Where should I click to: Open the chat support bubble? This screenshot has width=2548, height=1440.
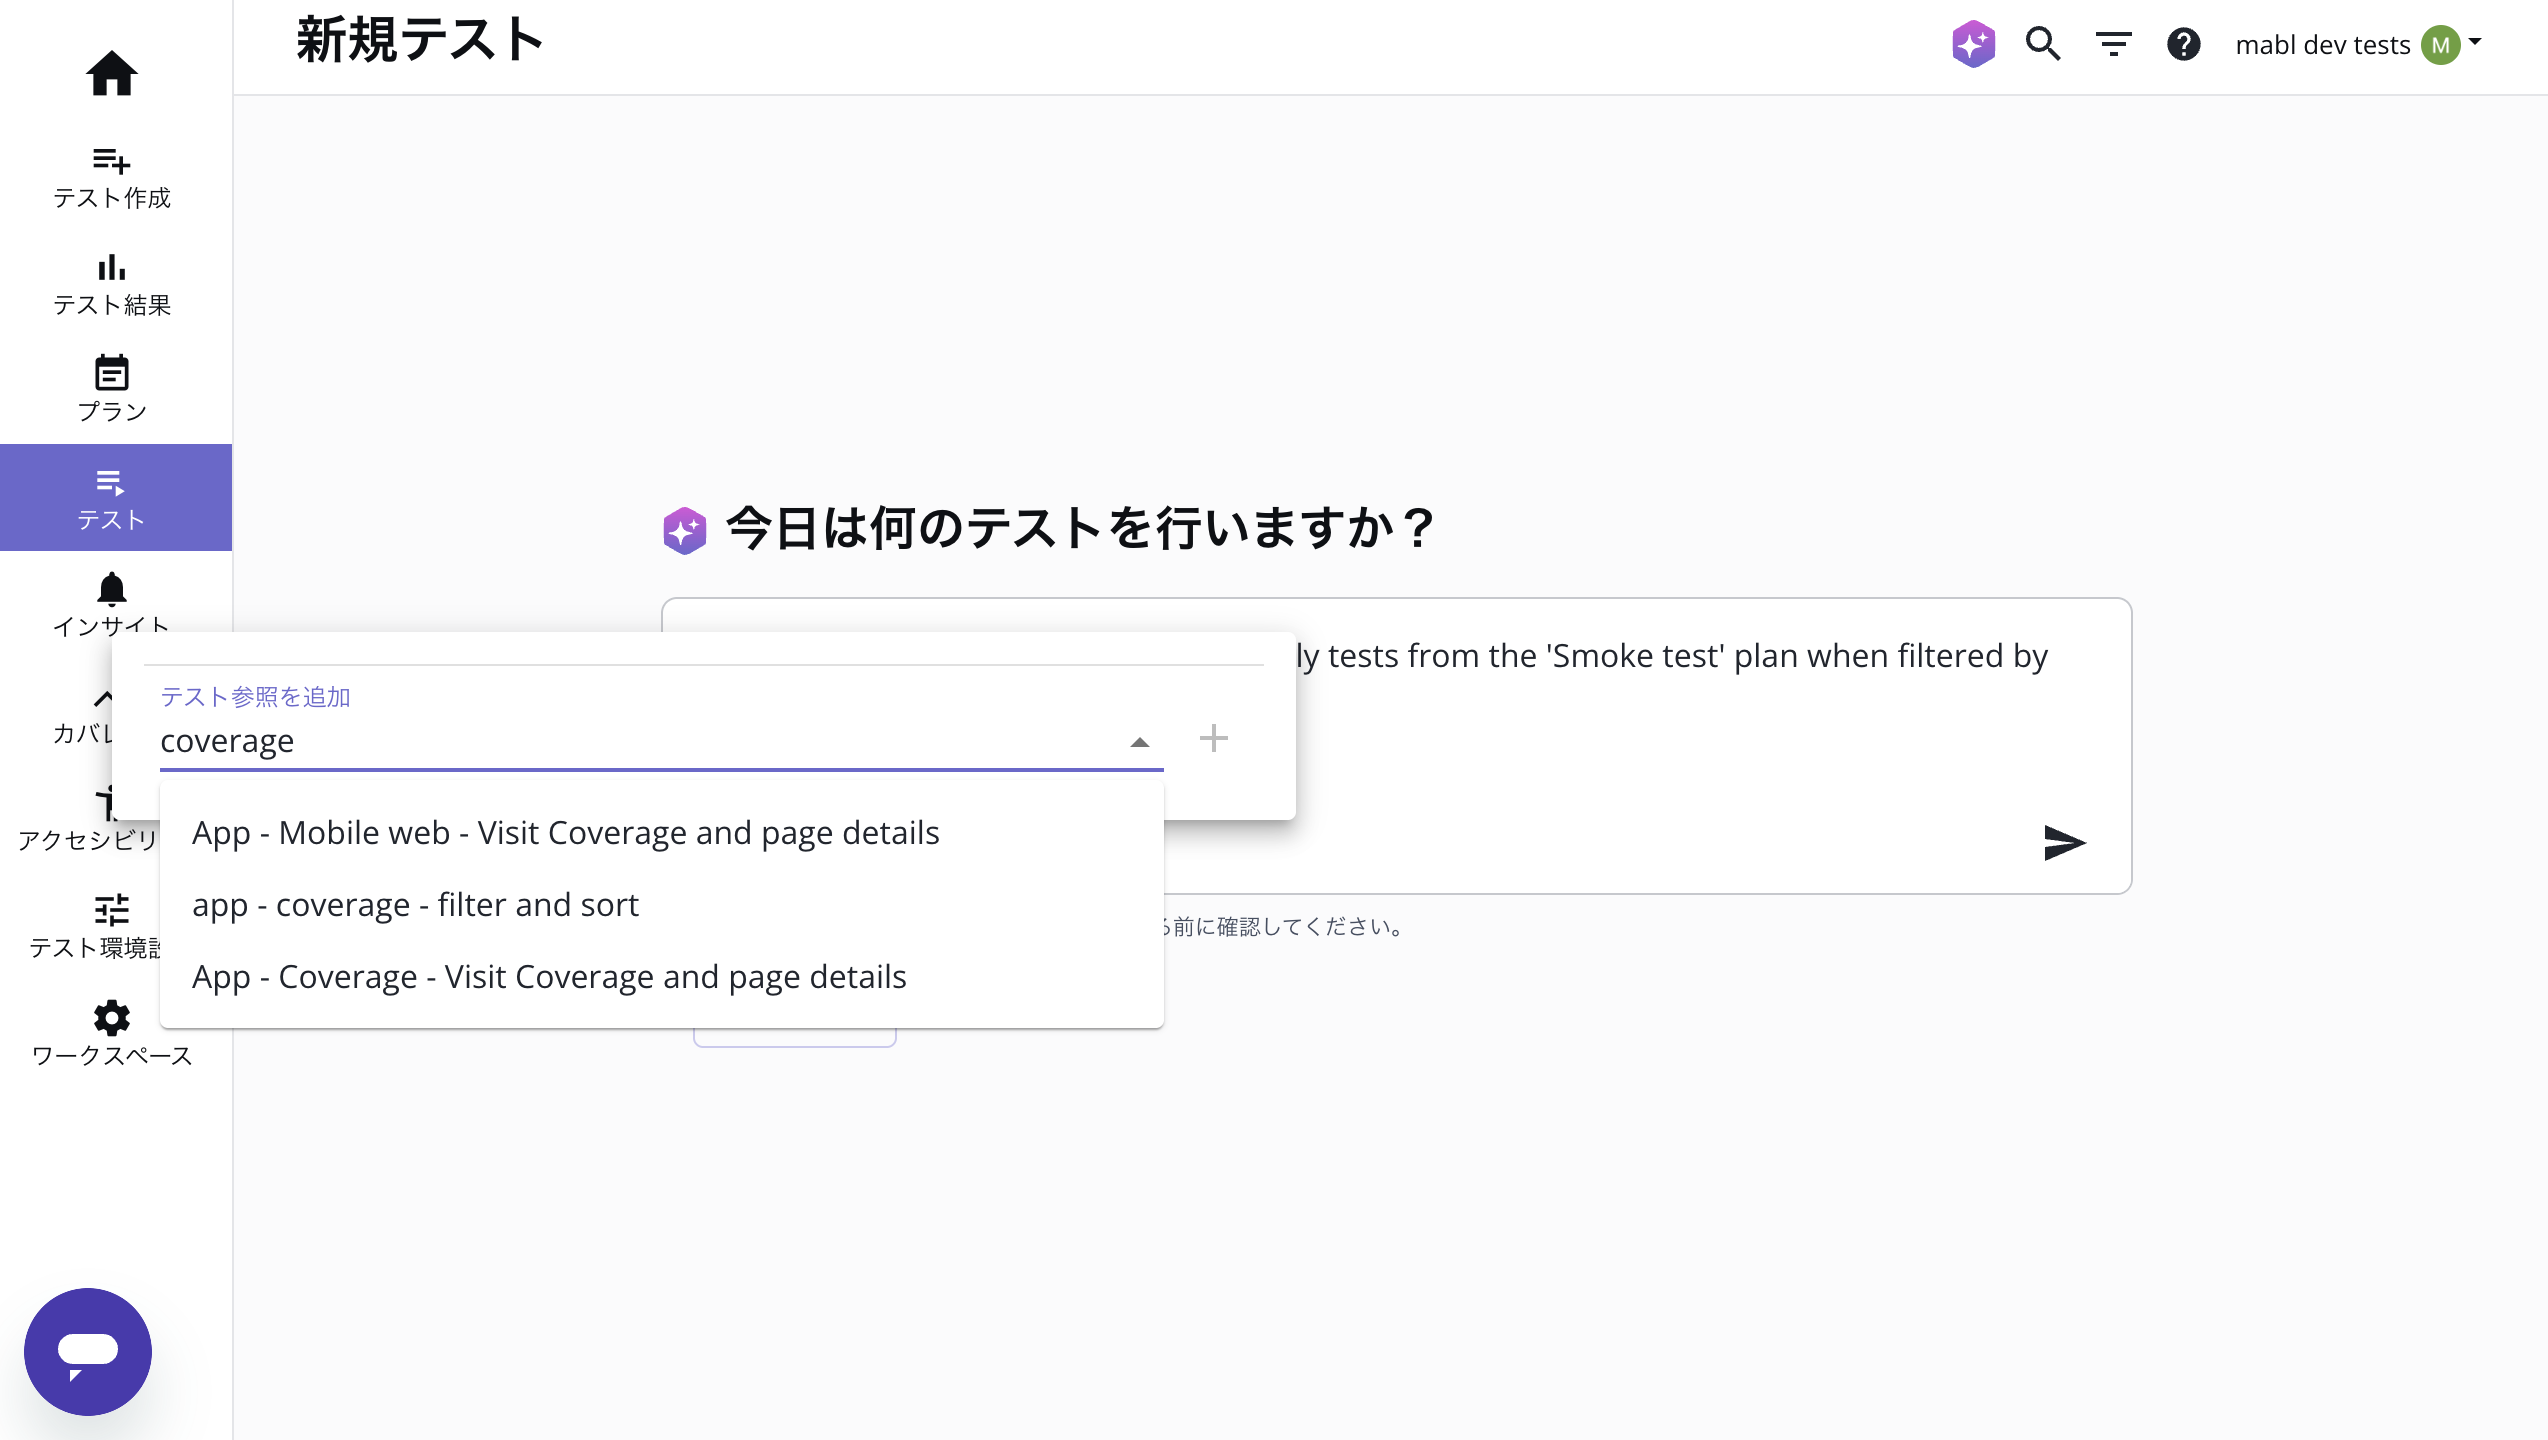[88, 1351]
